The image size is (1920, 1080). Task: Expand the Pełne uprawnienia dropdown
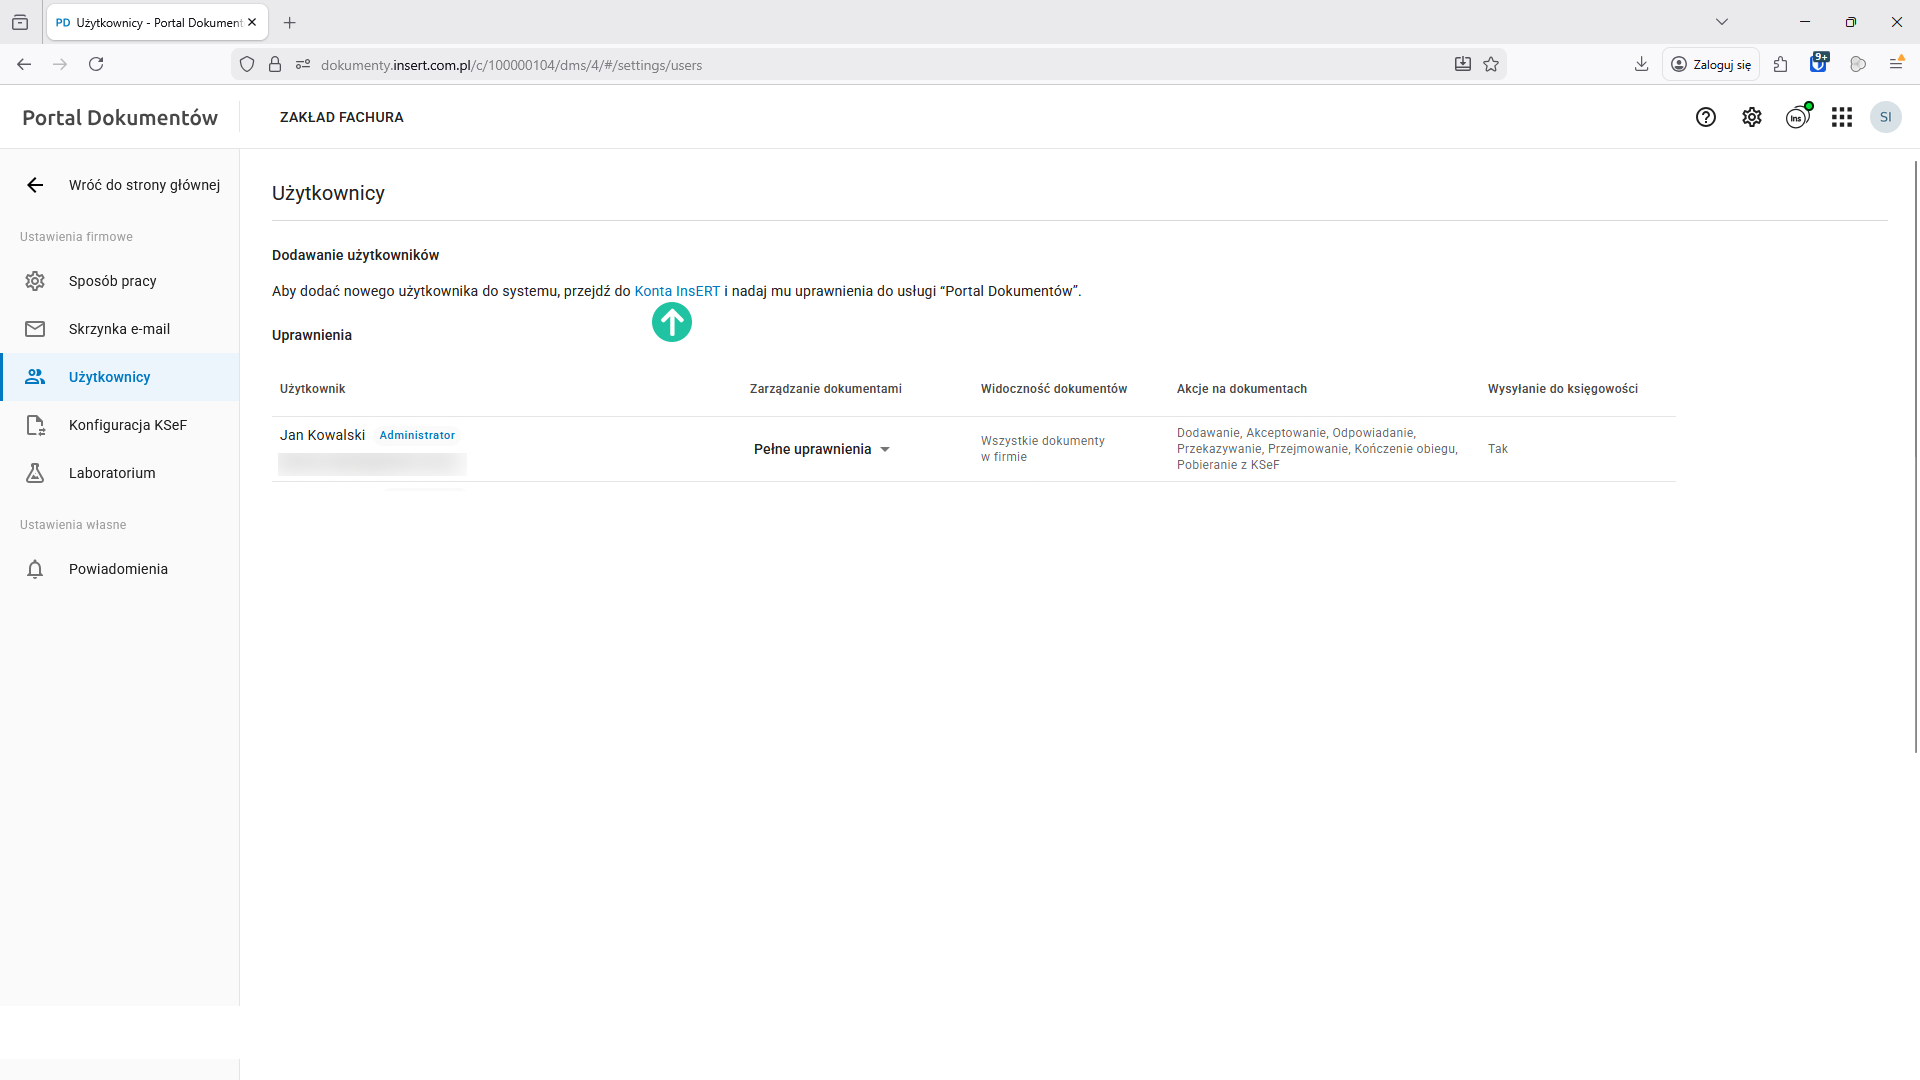822,449
